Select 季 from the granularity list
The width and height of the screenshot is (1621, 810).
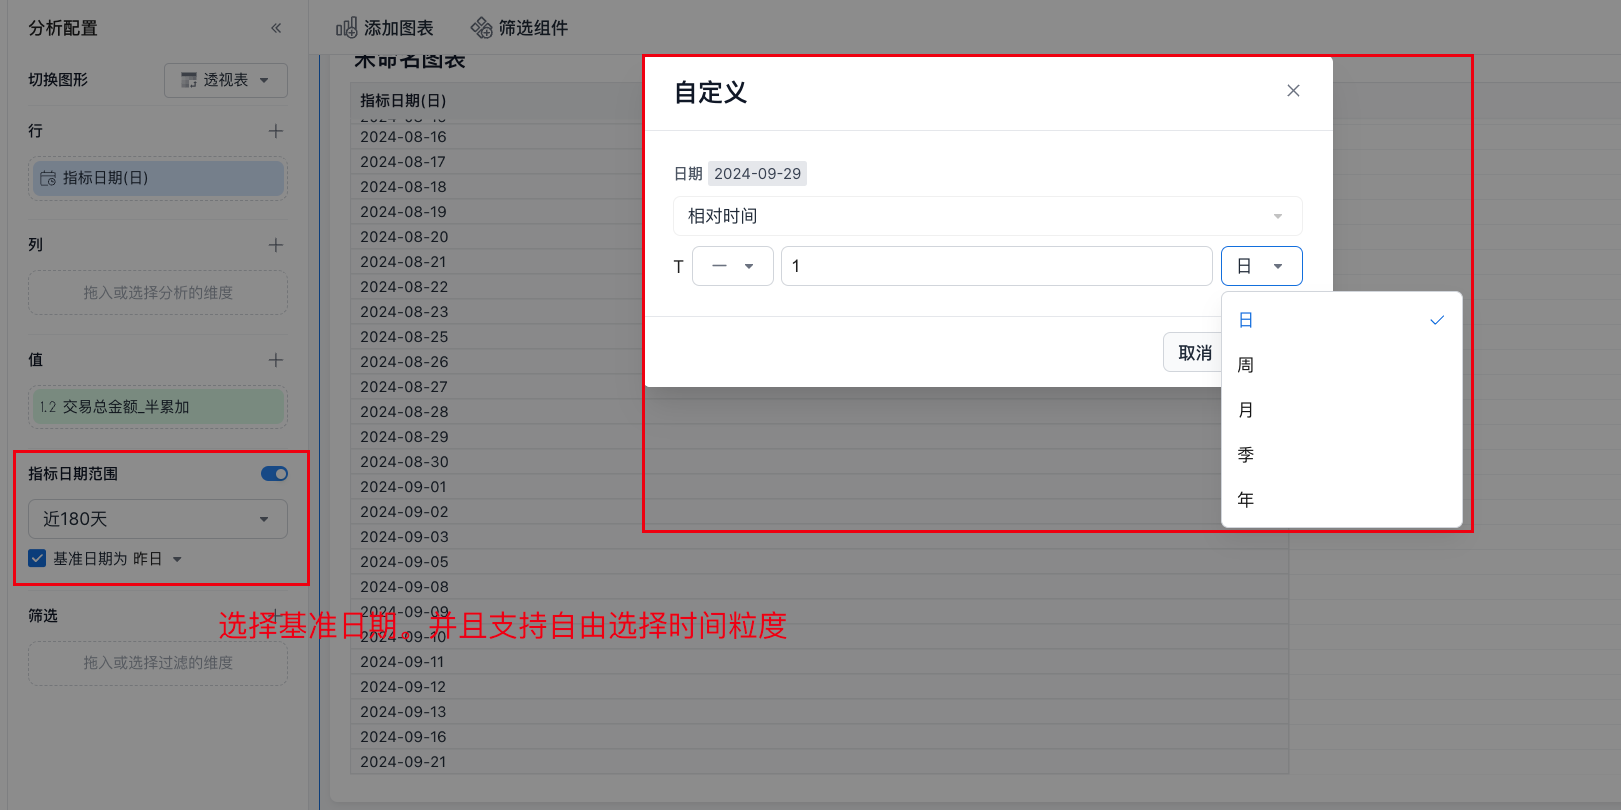[x=1246, y=455]
